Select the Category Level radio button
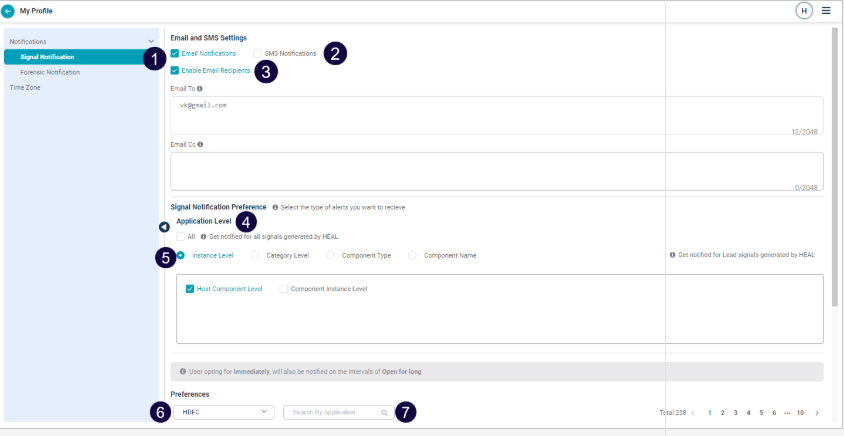 point(256,255)
